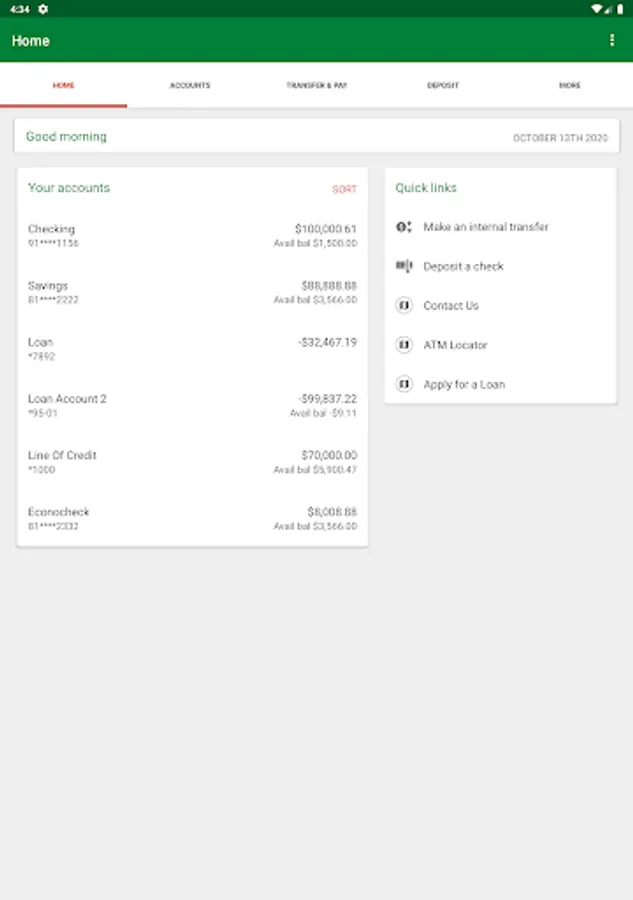Open the three-dot overflow menu
This screenshot has width=633, height=900.
pos(612,40)
